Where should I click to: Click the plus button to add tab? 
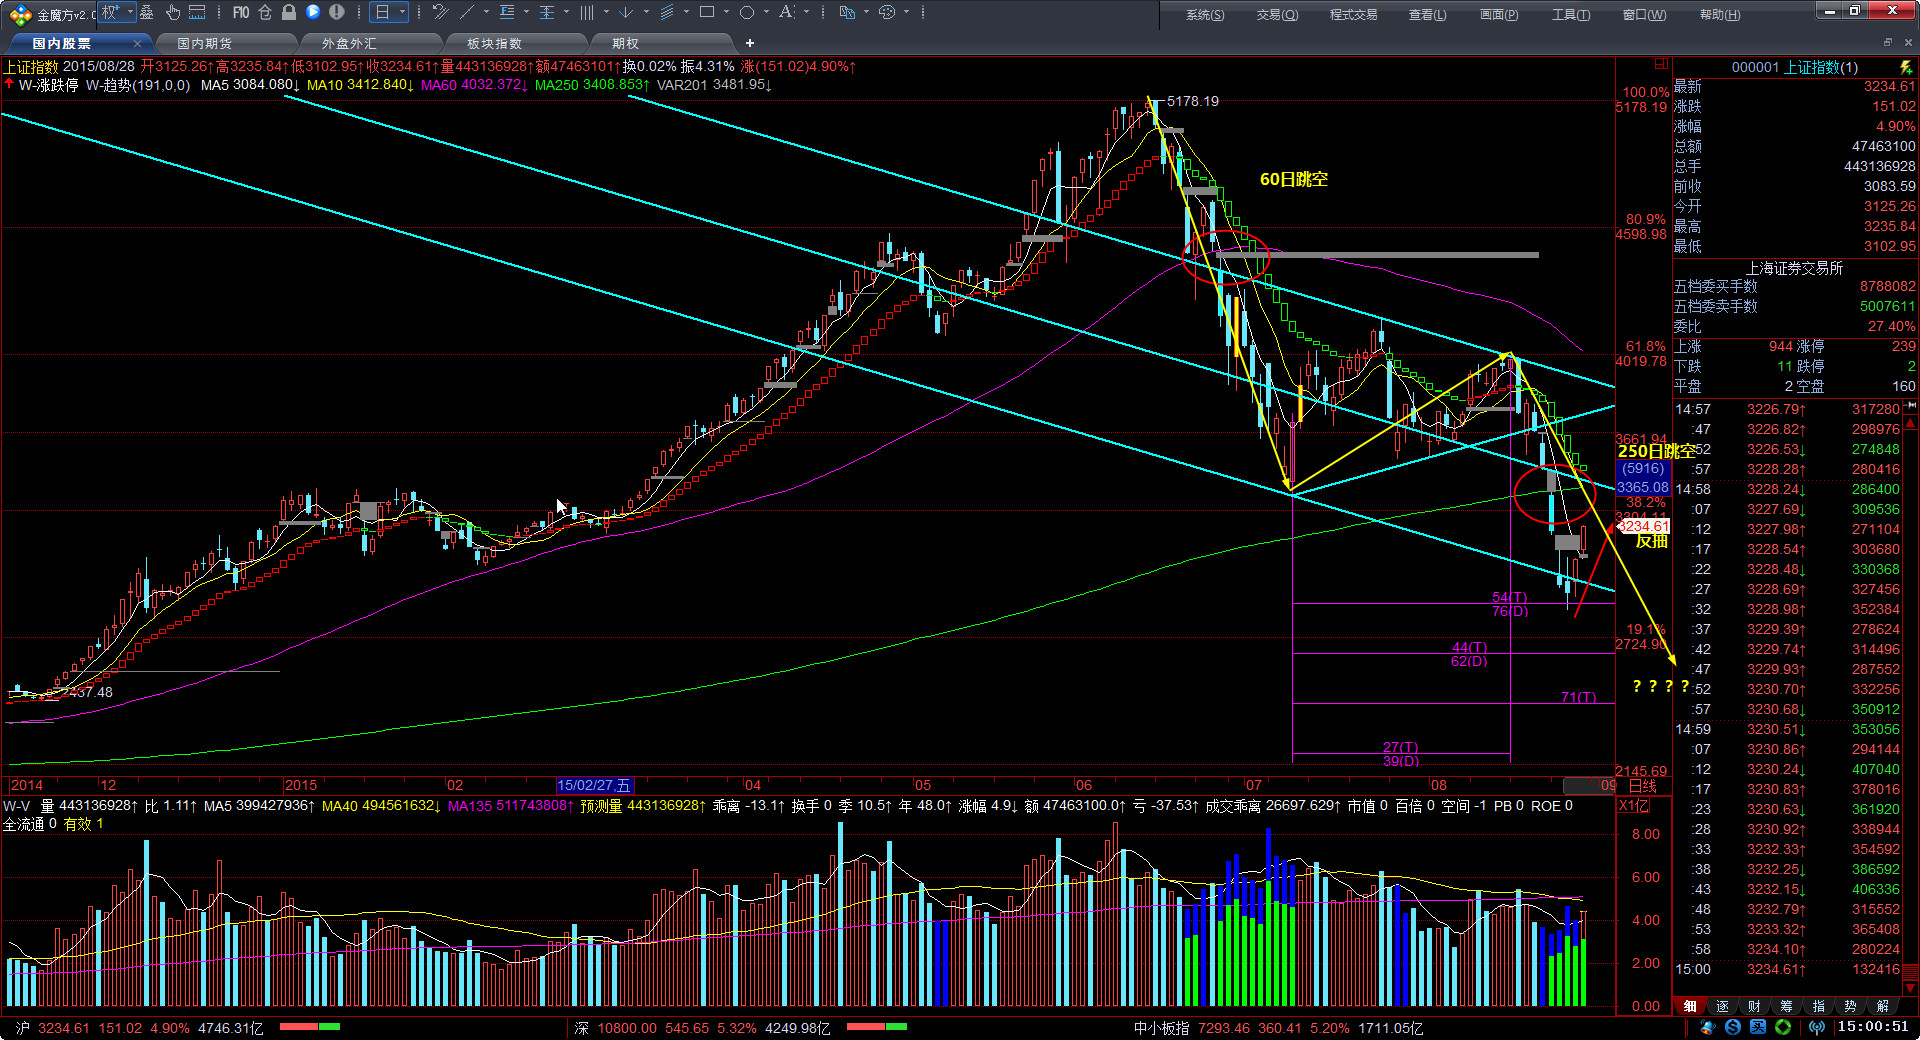[x=750, y=43]
